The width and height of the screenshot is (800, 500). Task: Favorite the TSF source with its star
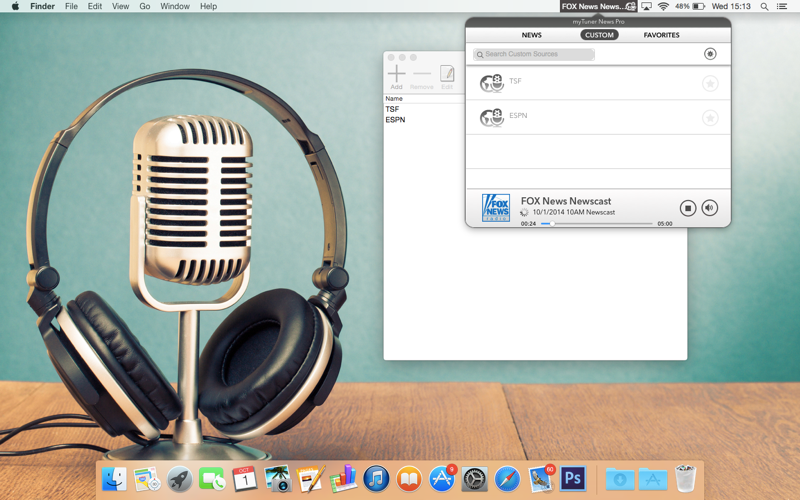click(710, 83)
